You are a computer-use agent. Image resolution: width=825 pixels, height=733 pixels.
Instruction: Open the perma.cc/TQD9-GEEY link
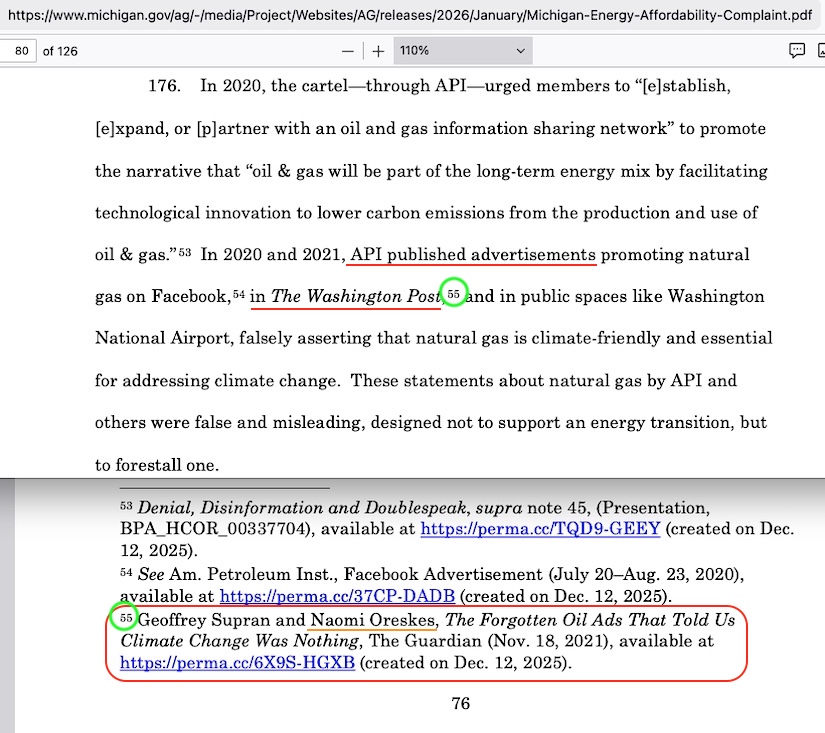(540, 529)
